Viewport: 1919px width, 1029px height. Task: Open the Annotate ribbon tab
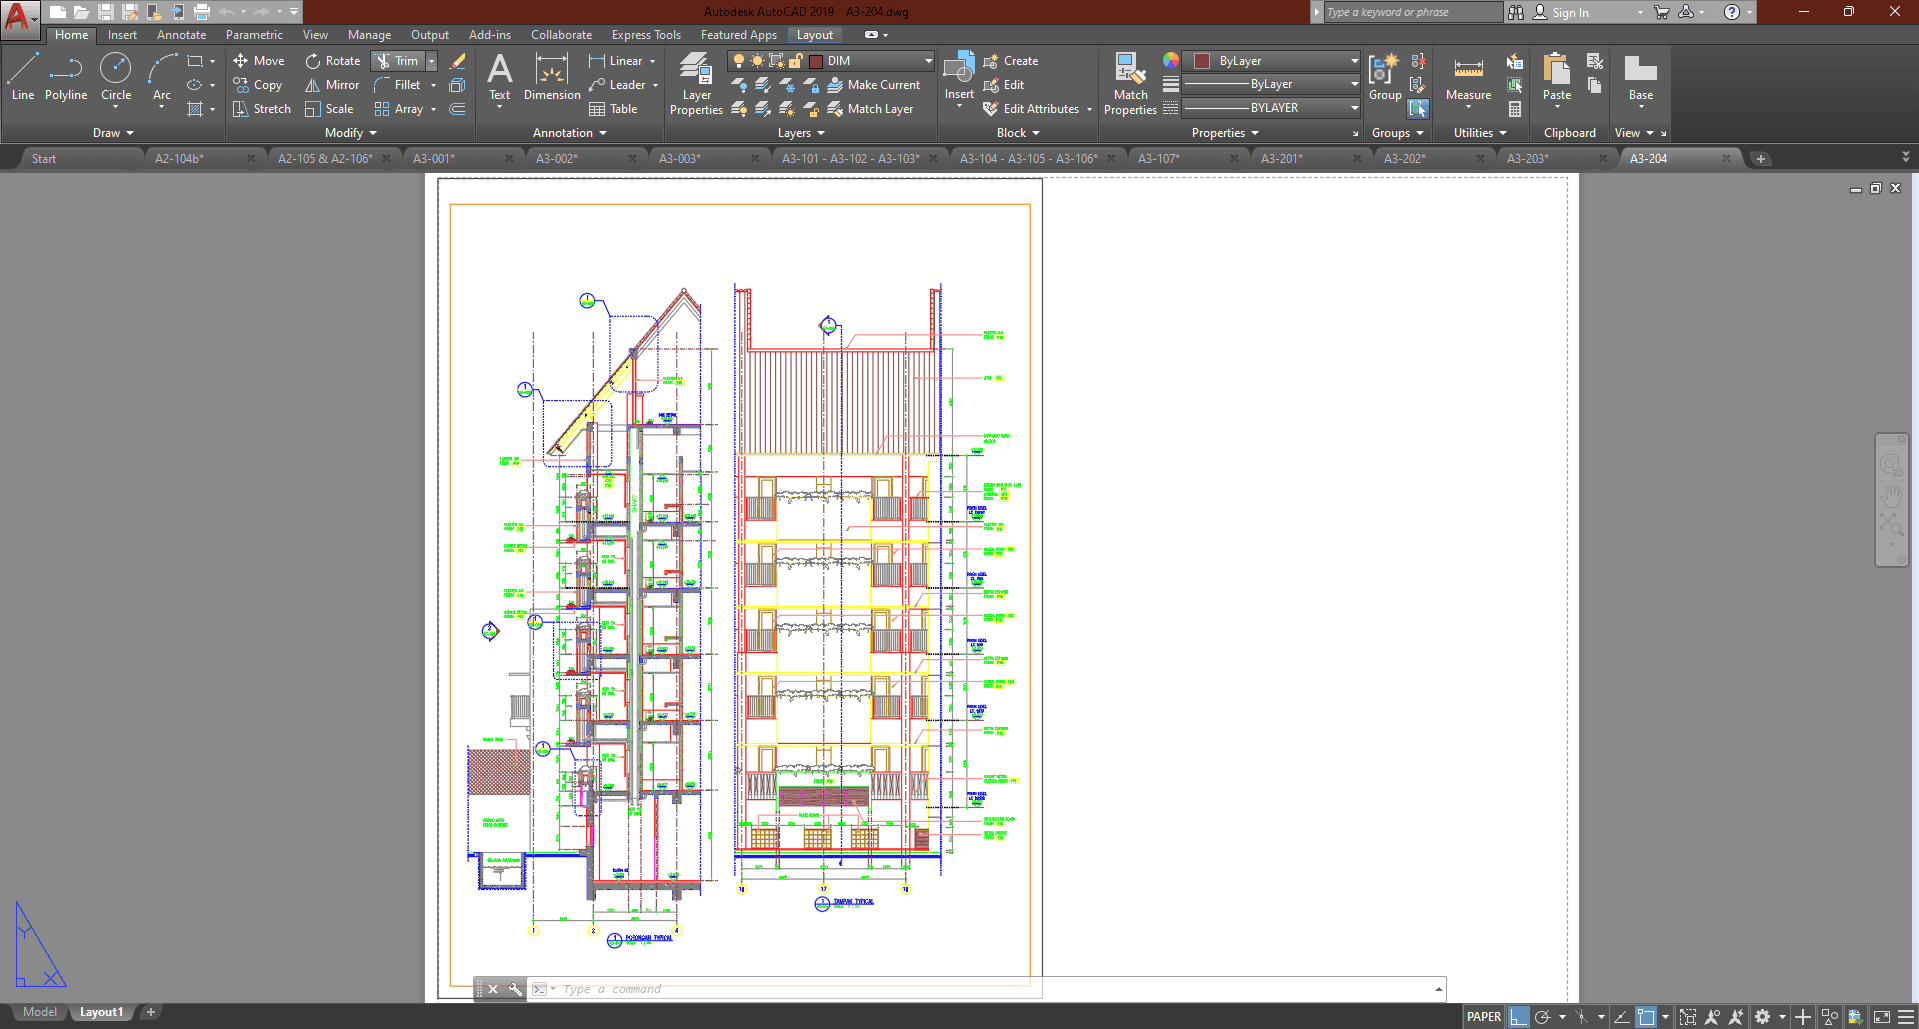181,35
